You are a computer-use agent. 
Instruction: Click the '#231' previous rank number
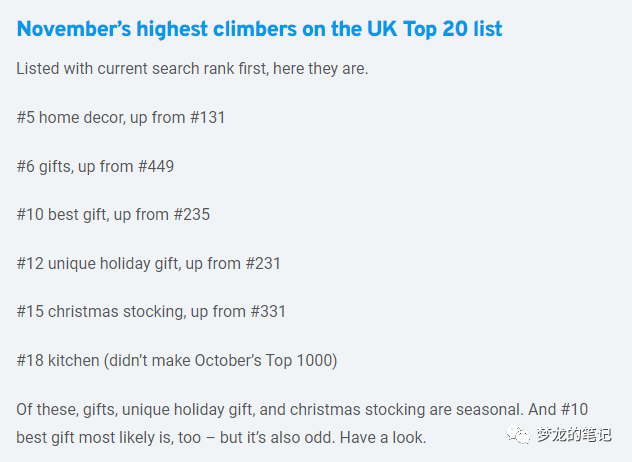[263, 263]
